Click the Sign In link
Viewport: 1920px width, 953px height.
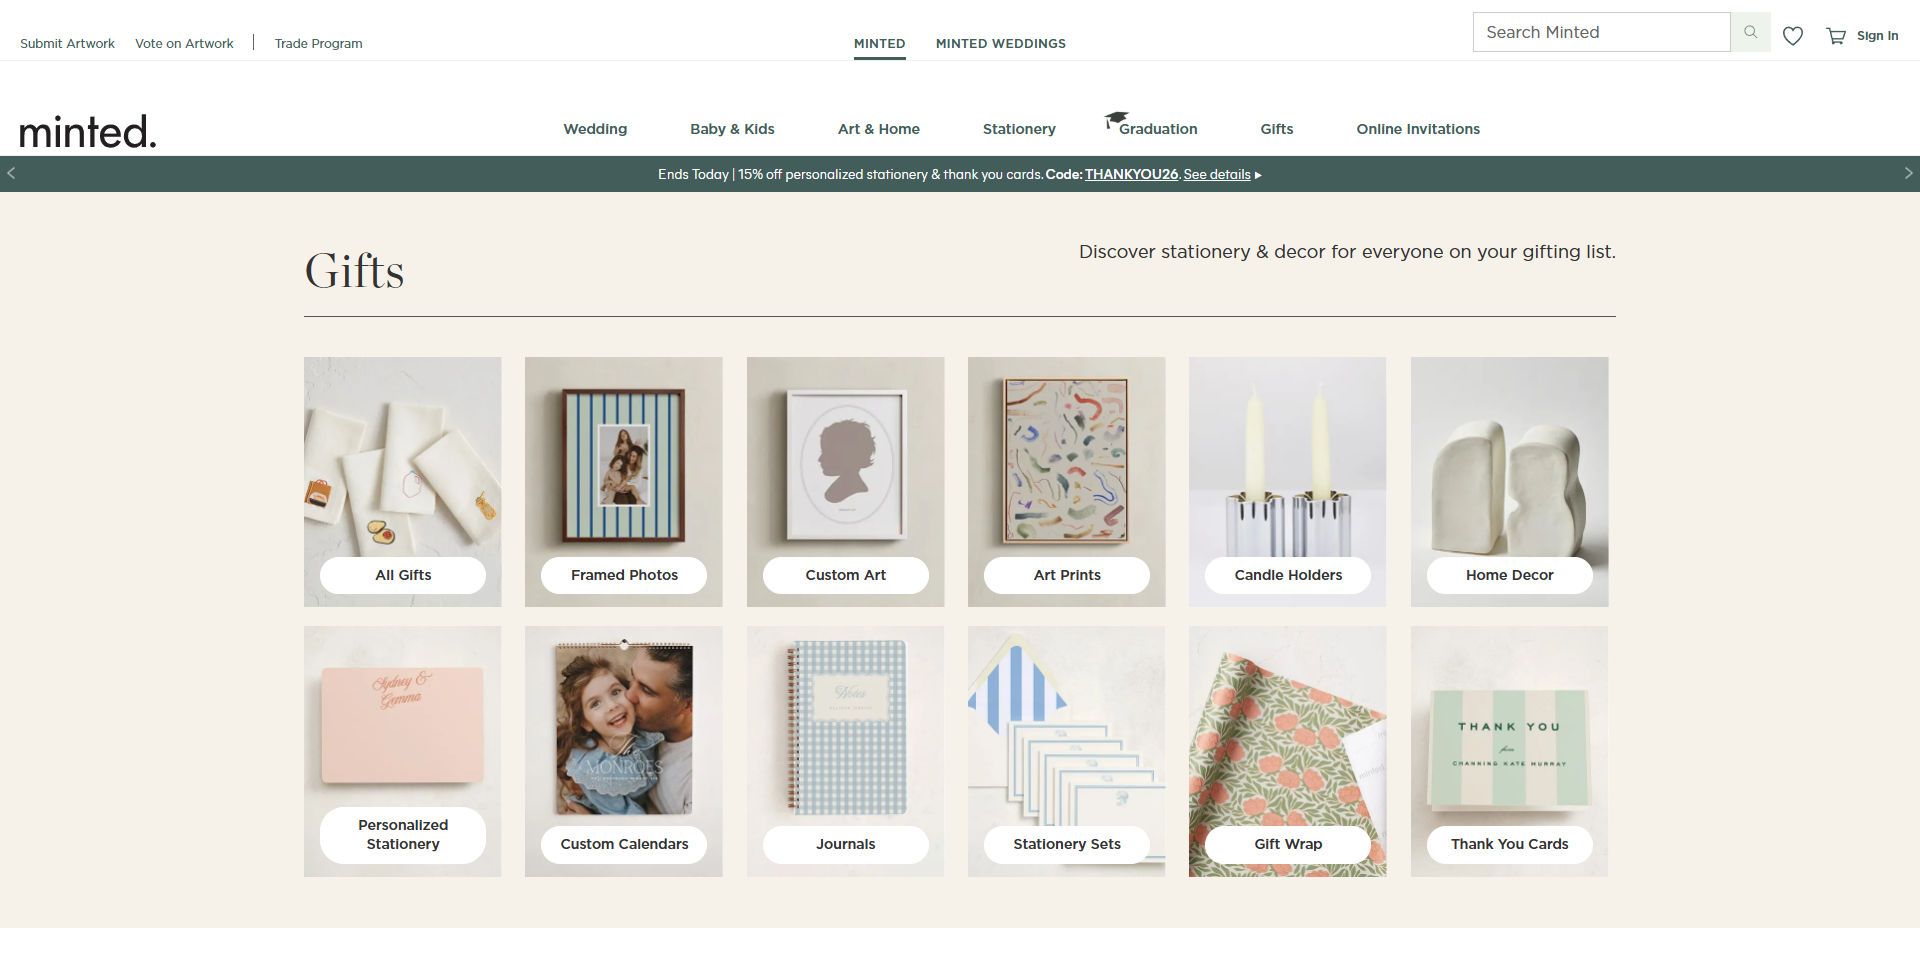click(1877, 36)
